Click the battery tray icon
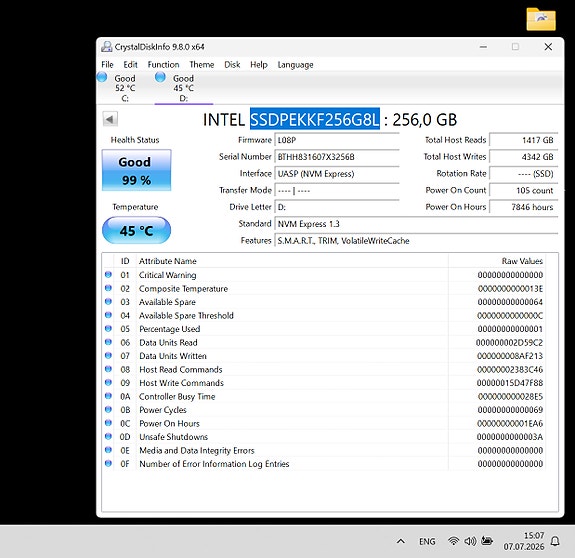The width and height of the screenshot is (575, 558). pyautogui.click(x=487, y=541)
